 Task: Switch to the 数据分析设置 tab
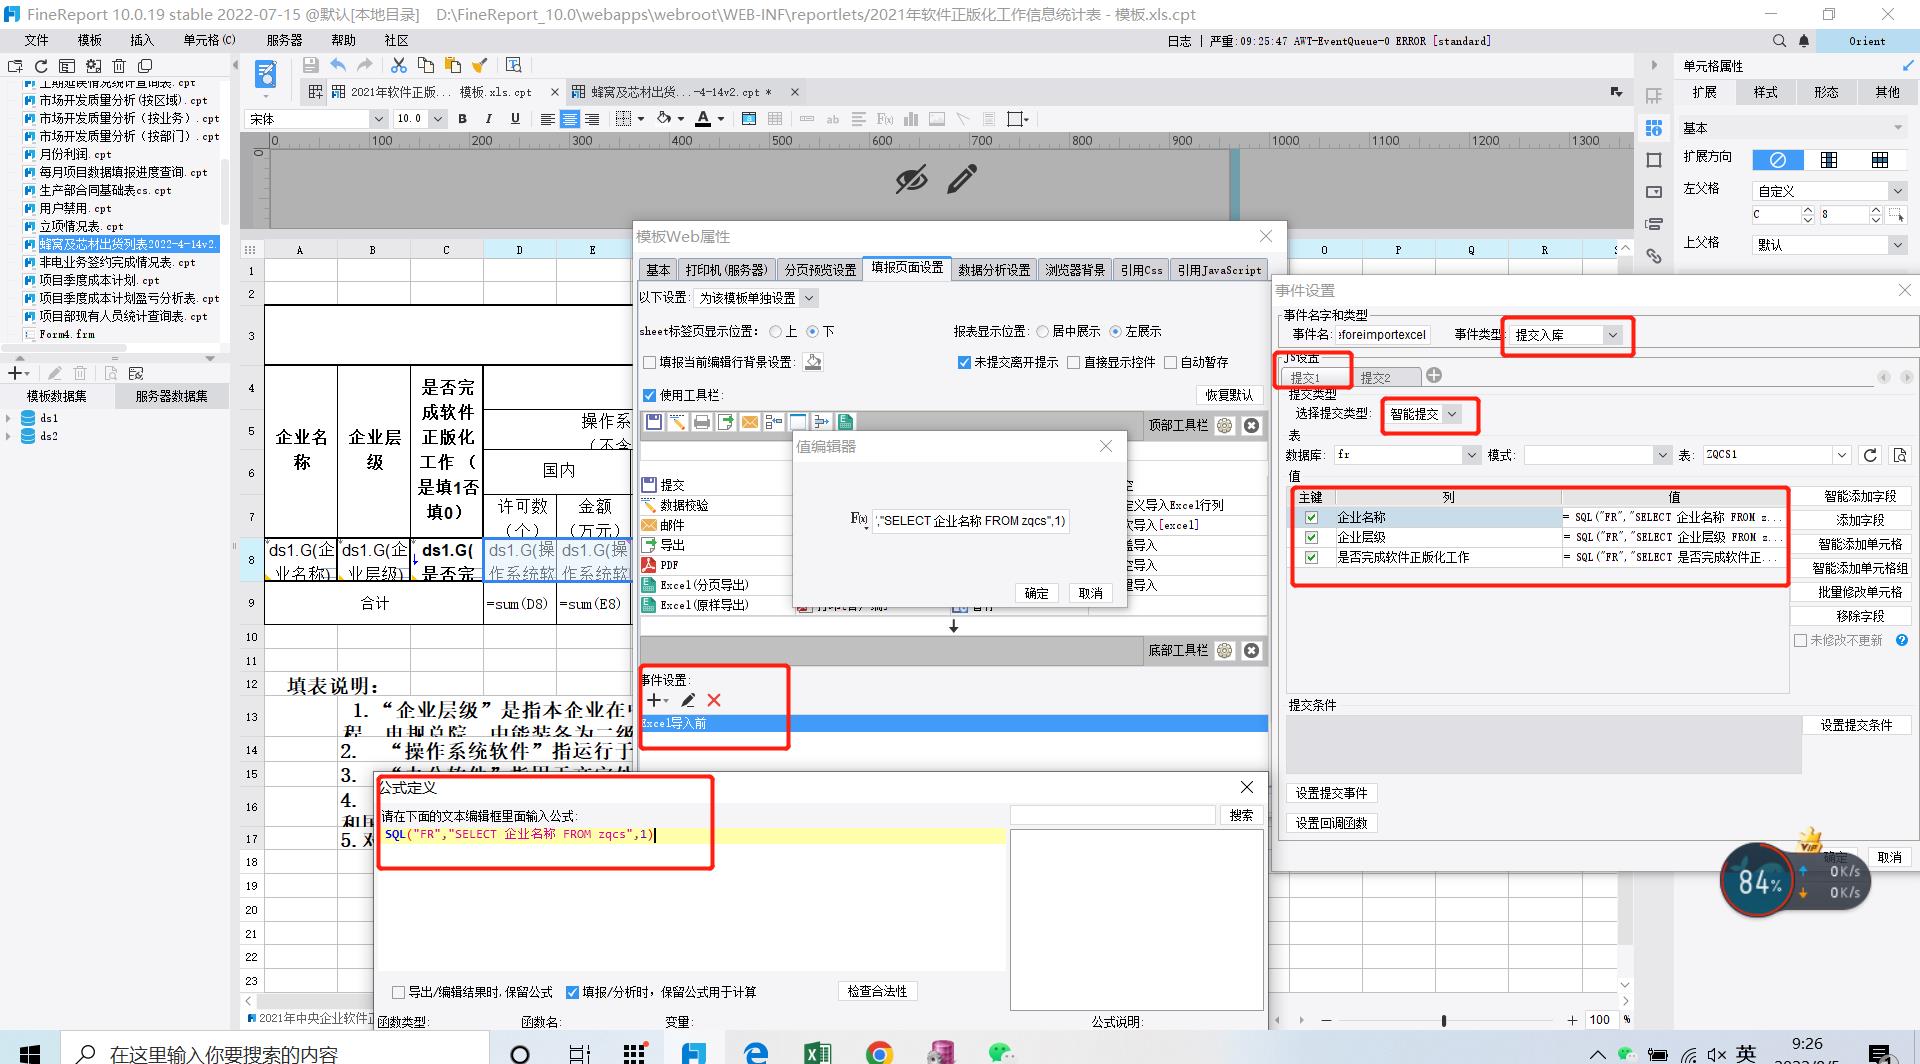[994, 270]
